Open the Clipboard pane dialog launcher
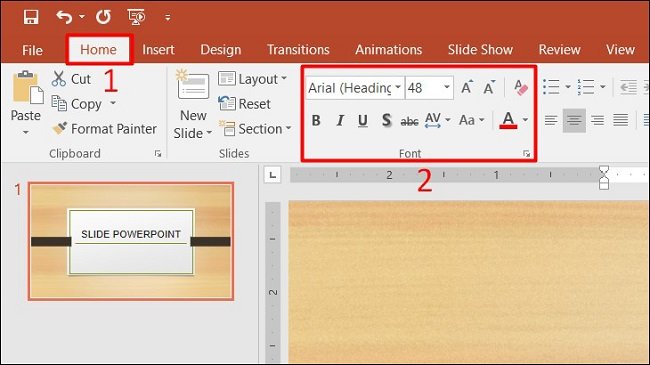650x365 pixels. pos(158,154)
